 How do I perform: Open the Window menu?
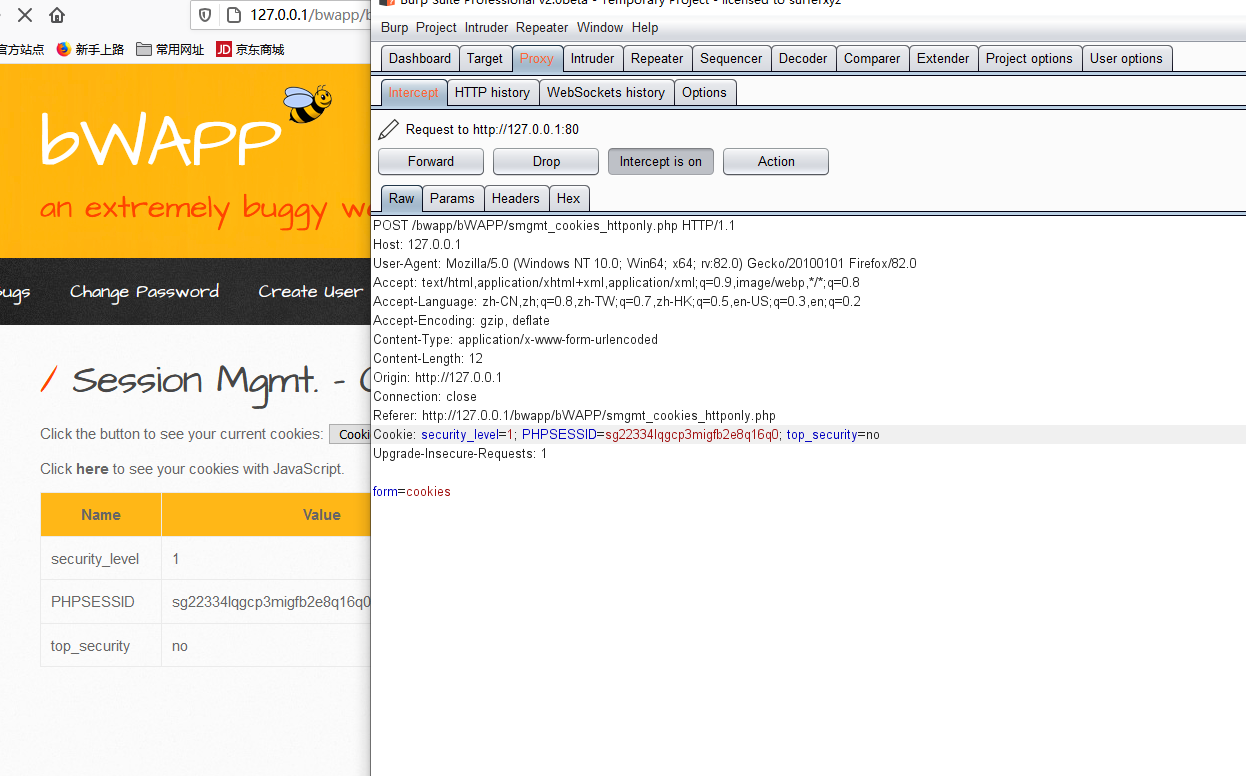[x=600, y=27]
